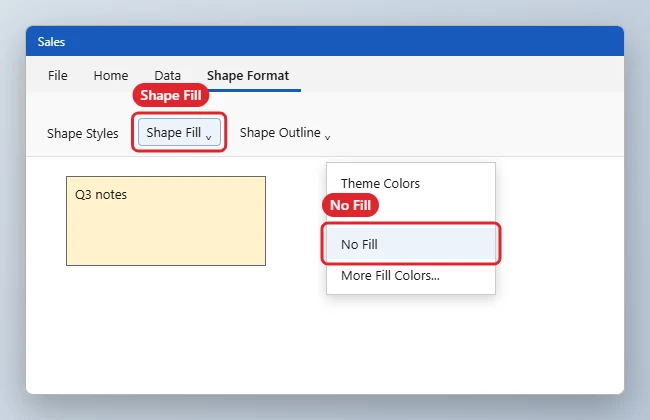Click the Theme Colors heading
Image resolution: width=650 pixels, height=420 pixels.
point(380,183)
